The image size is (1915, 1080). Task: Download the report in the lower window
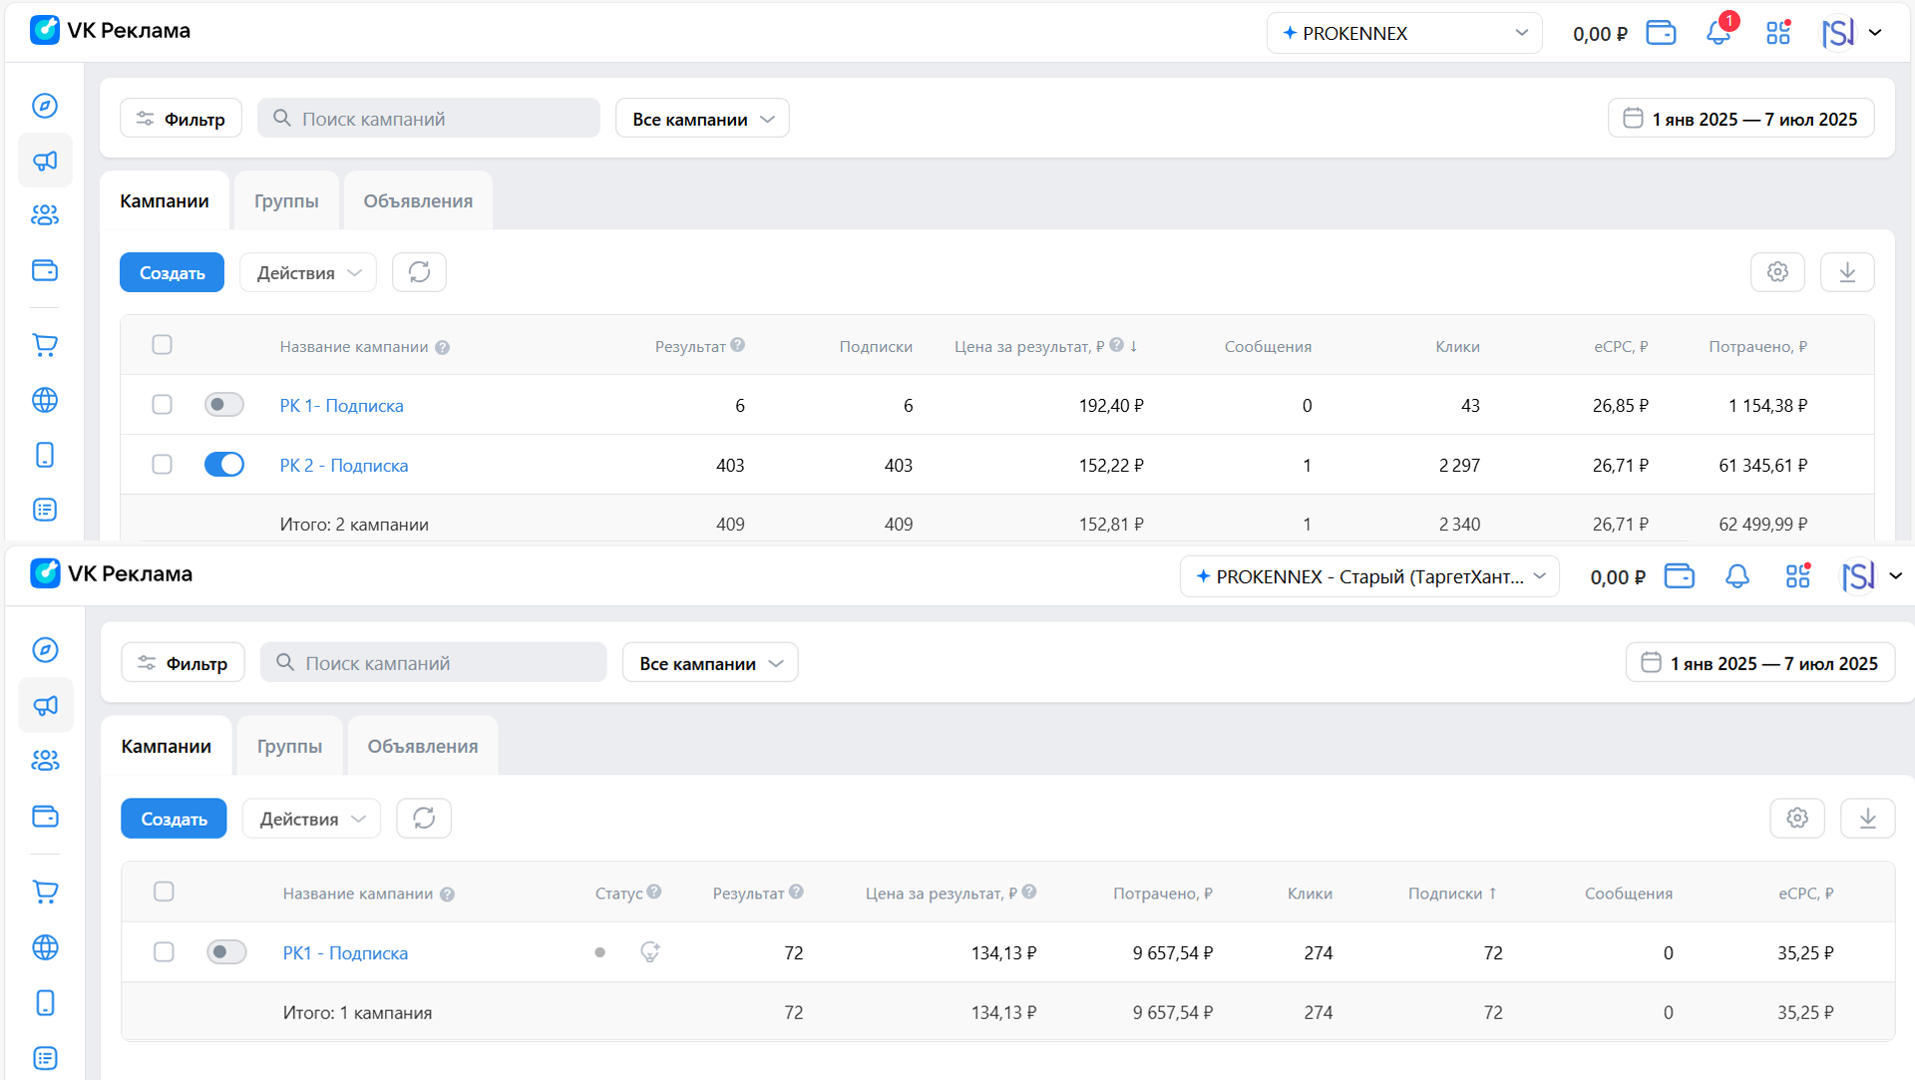[1867, 818]
